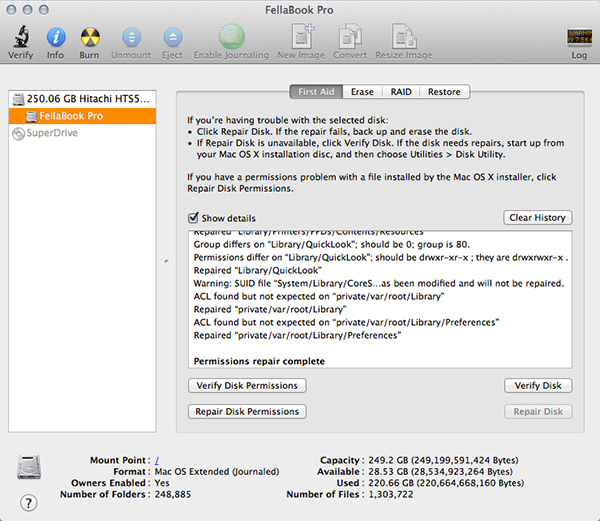Click the Number of Folders 248,885 value
600x521 pixels.
tap(173, 495)
